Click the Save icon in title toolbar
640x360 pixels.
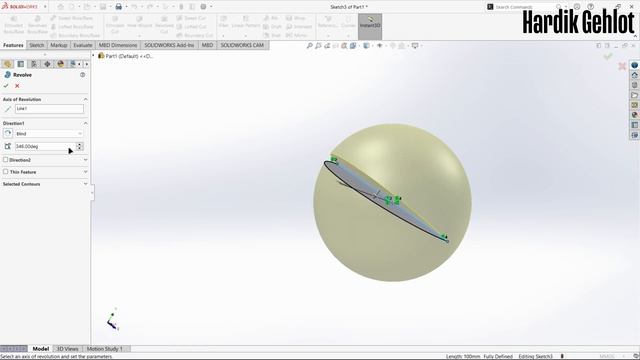103,7
